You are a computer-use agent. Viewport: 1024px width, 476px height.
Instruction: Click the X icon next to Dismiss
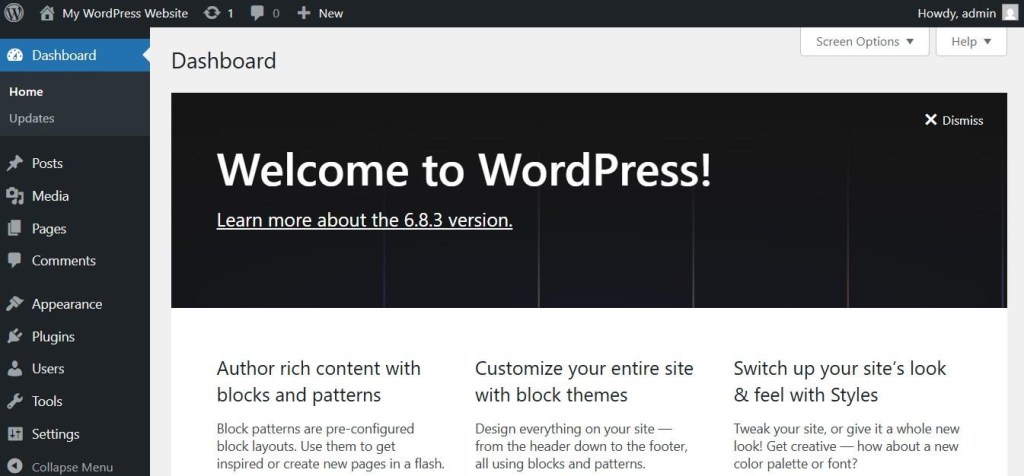[x=931, y=119]
